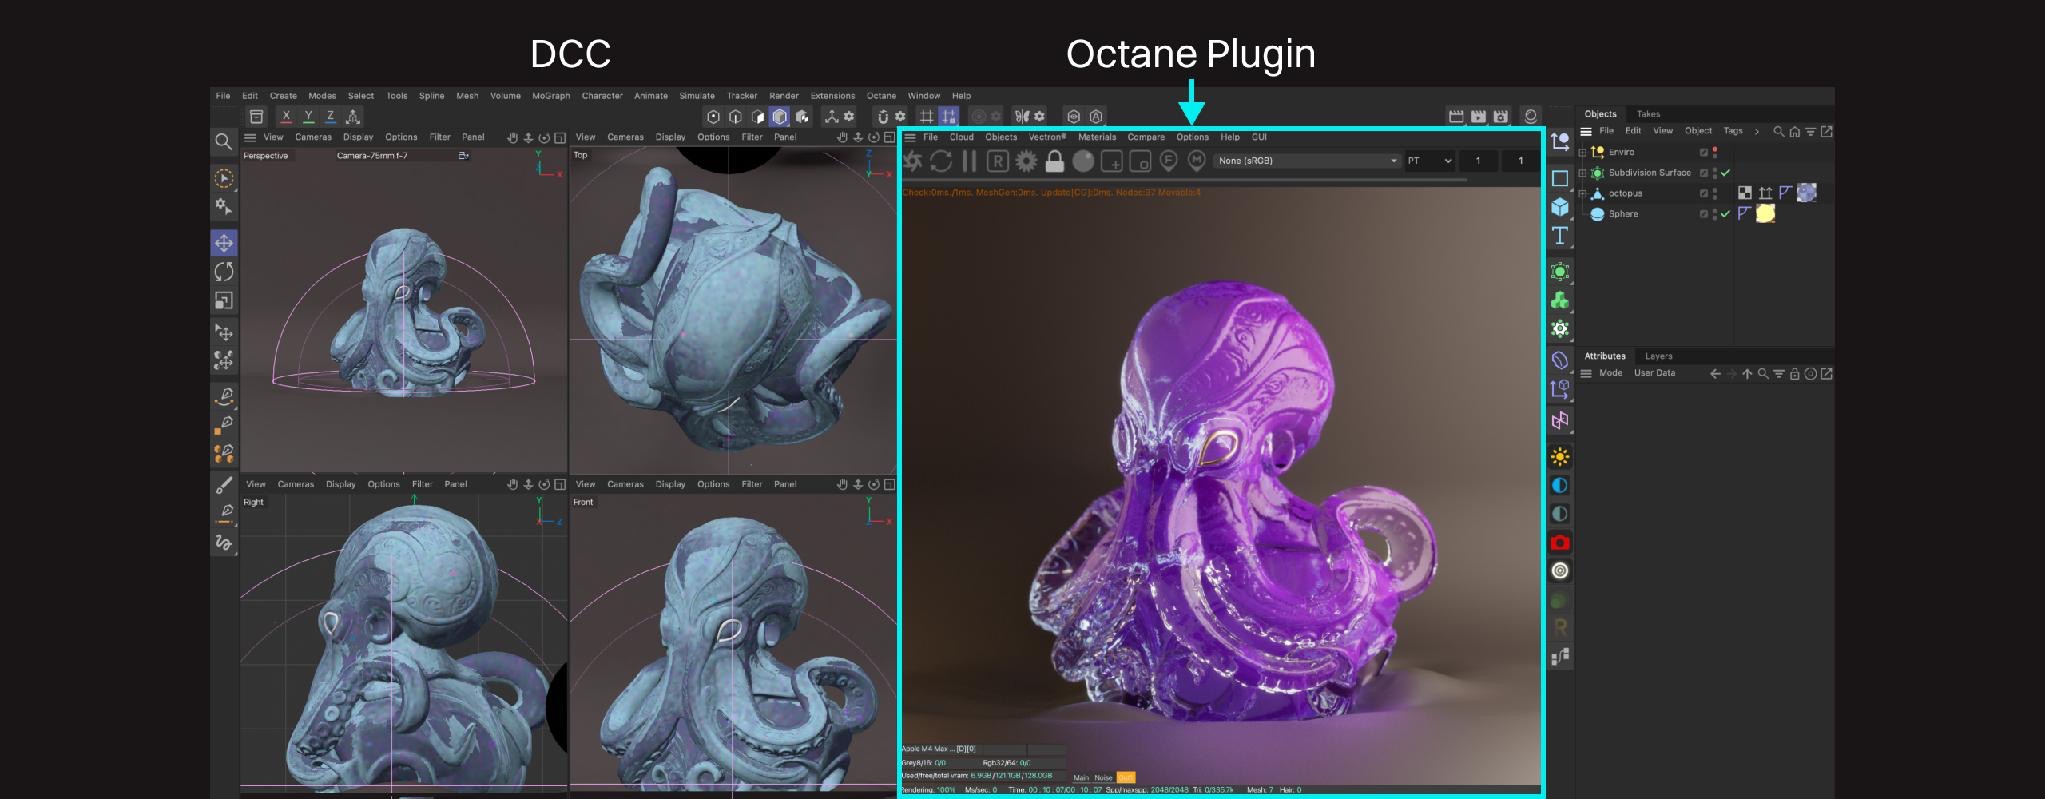The image size is (2045, 799).
Task: Open the search magnifier in left toolbar
Action: coord(224,142)
